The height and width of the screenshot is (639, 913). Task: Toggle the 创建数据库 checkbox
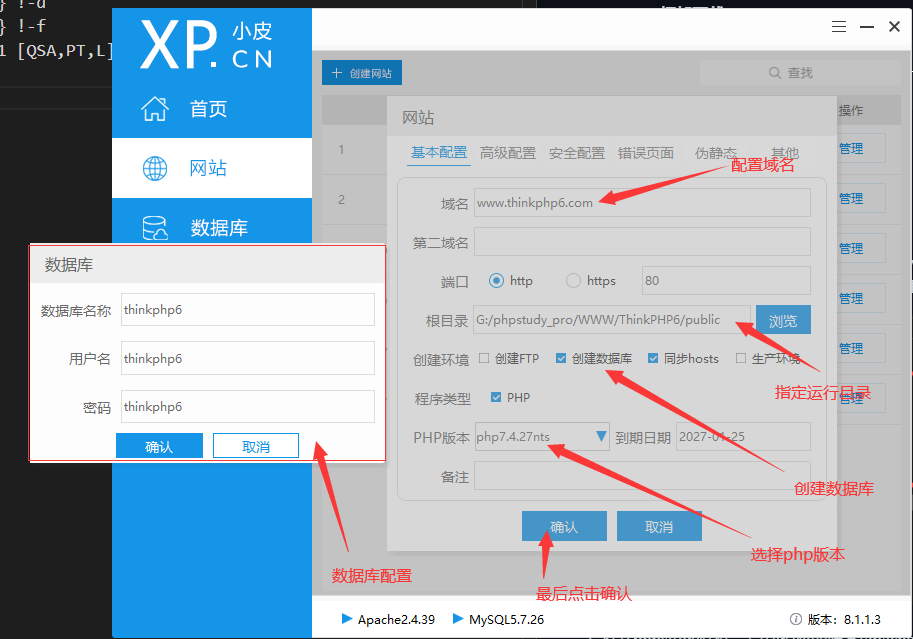point(561,358)
